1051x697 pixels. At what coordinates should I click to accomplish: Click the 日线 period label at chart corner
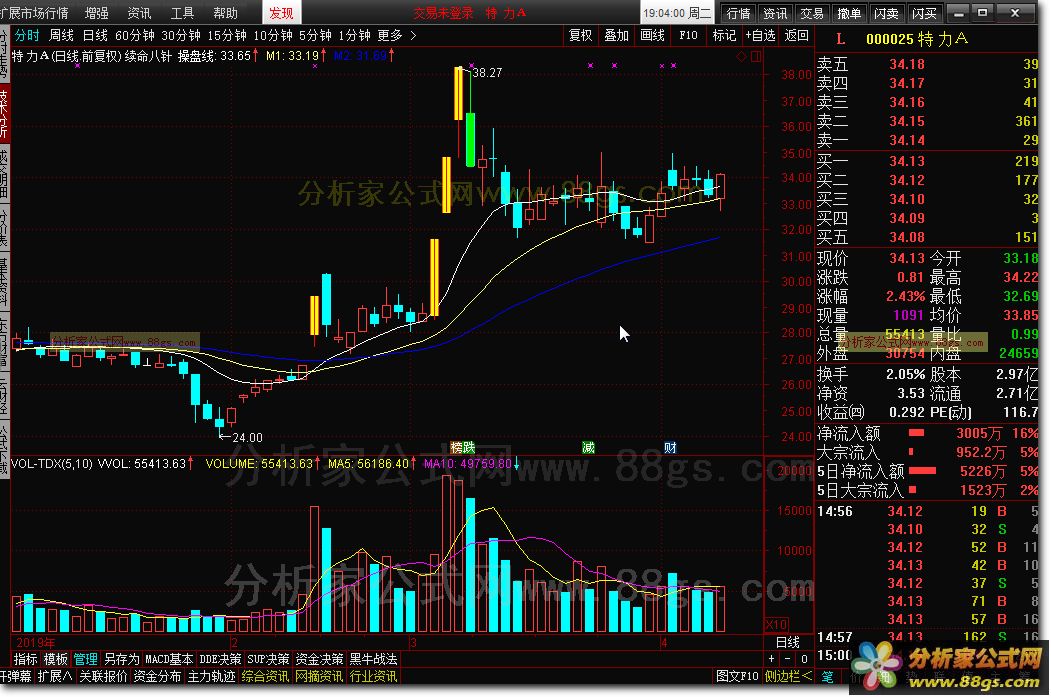(788, 642)
